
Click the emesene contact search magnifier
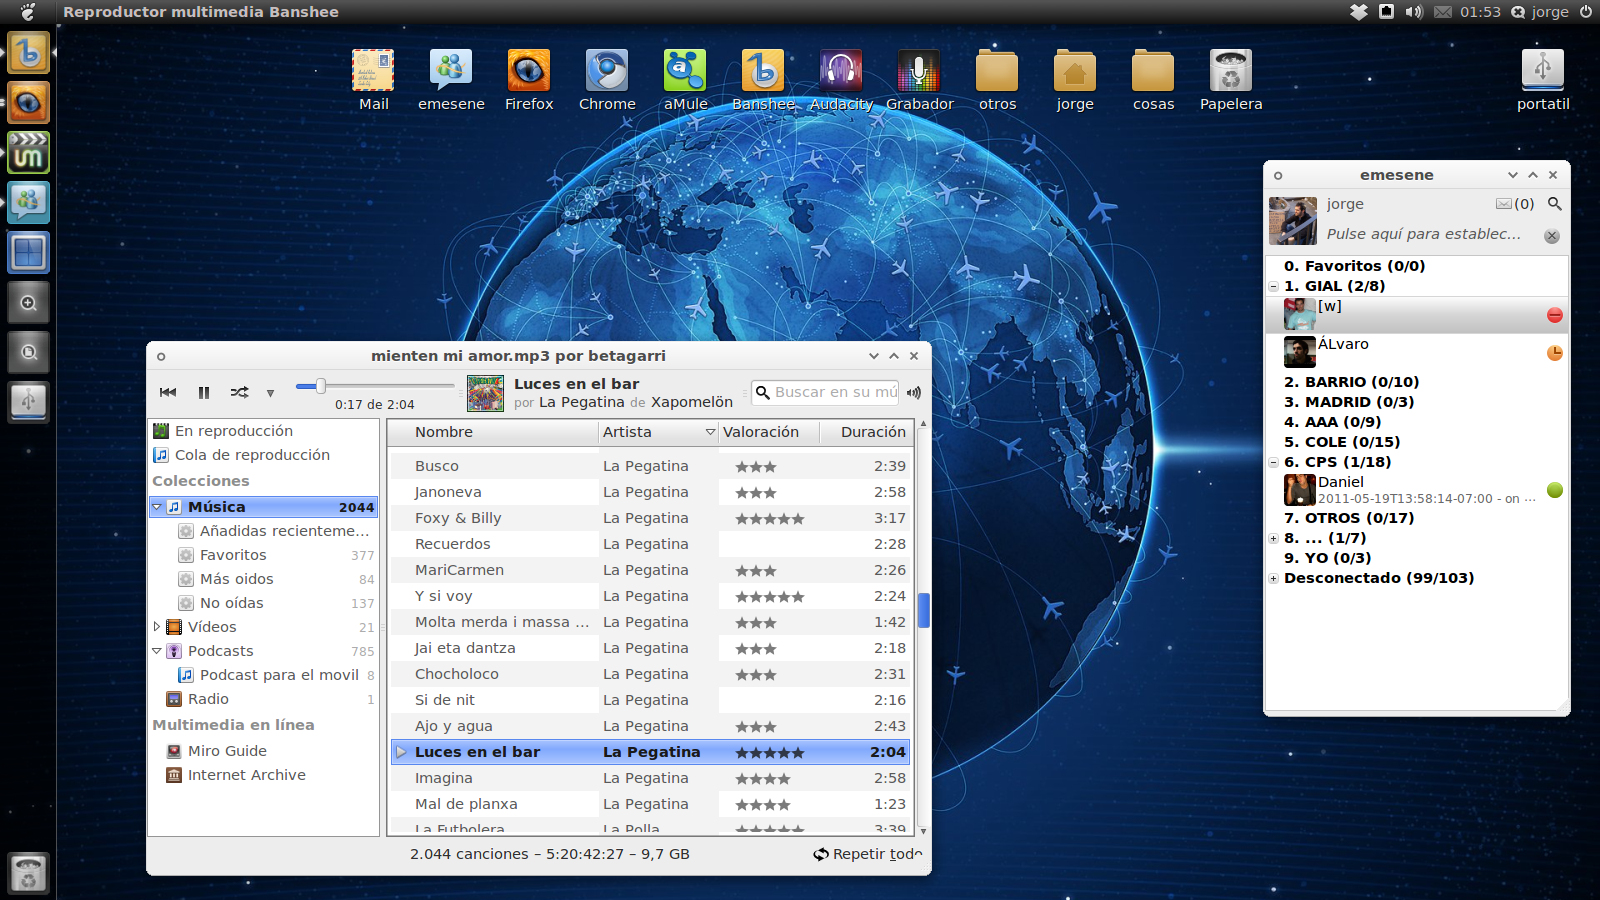coord(1554,204)
